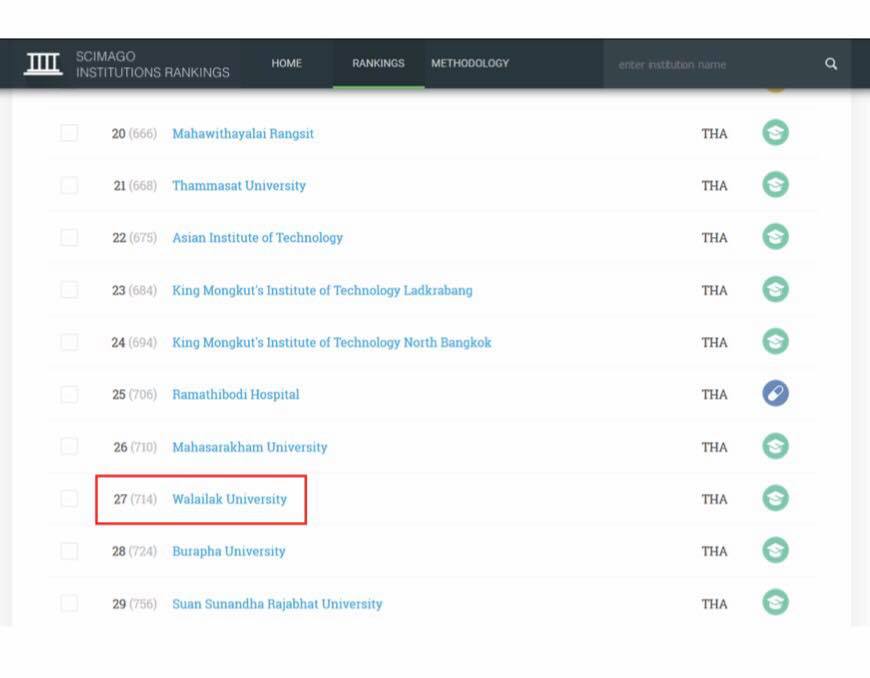Select the checkbox next to Walailak University
870x678 pixels.
click(x=69, y=498)
